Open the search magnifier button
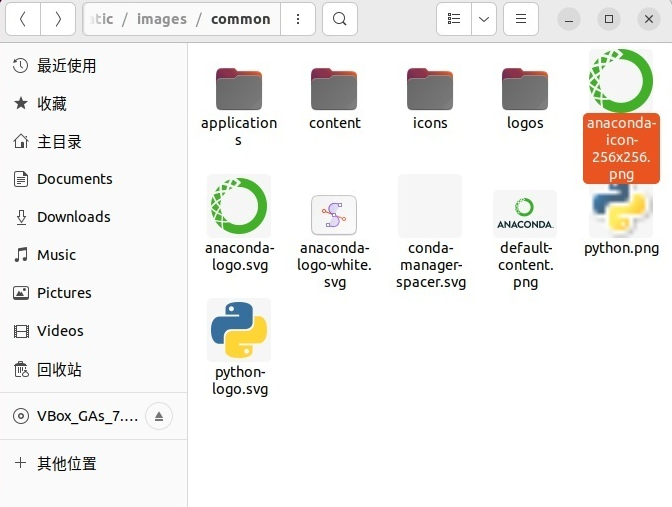Viewport: 672px width, 507px height. [x=340, y=19]
